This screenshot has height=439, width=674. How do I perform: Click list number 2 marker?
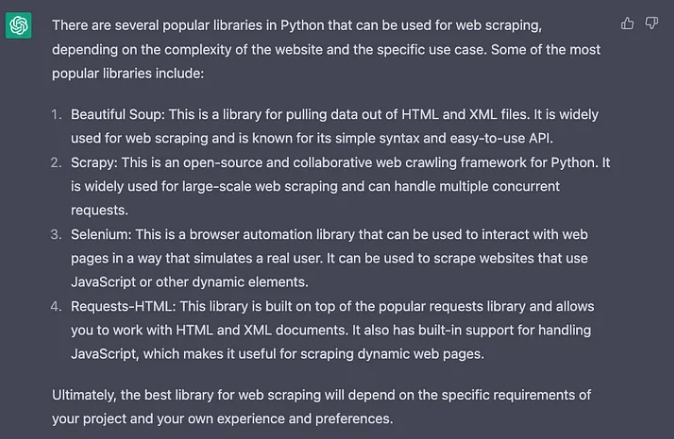(x=57, y=162)
